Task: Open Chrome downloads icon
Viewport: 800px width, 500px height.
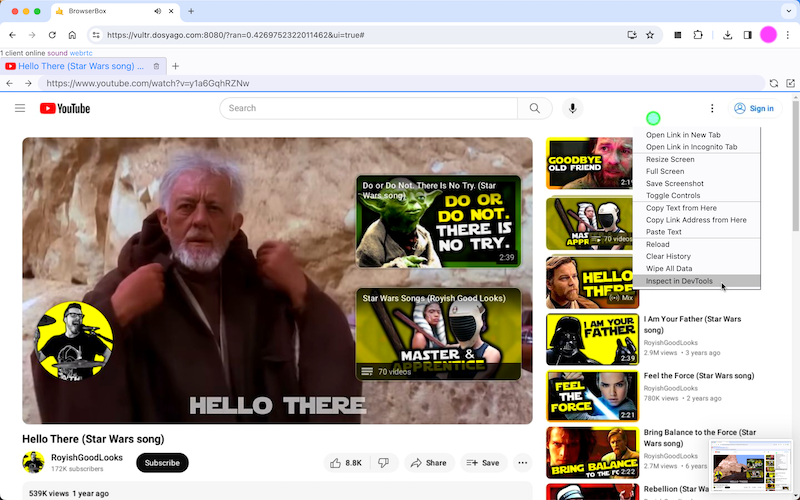Action: 728,35
